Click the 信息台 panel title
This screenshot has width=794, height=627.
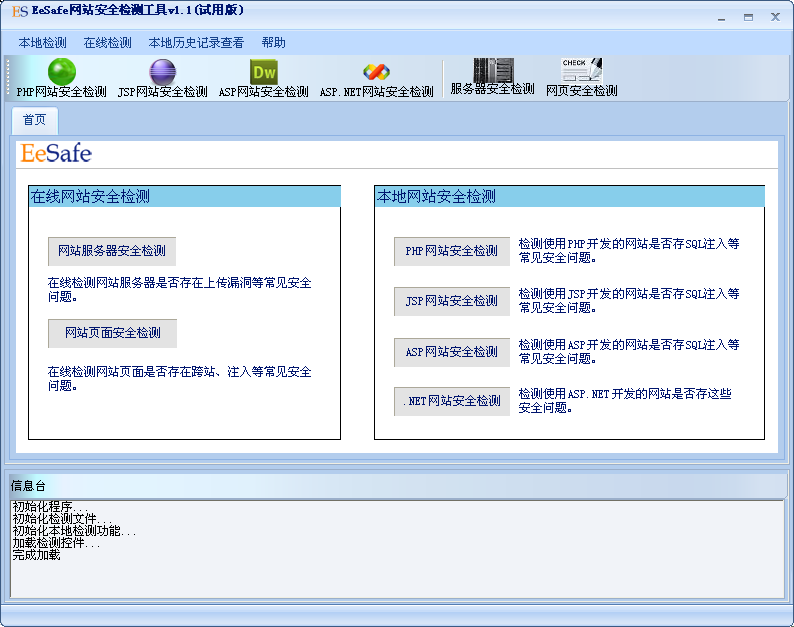coord(28,486)
